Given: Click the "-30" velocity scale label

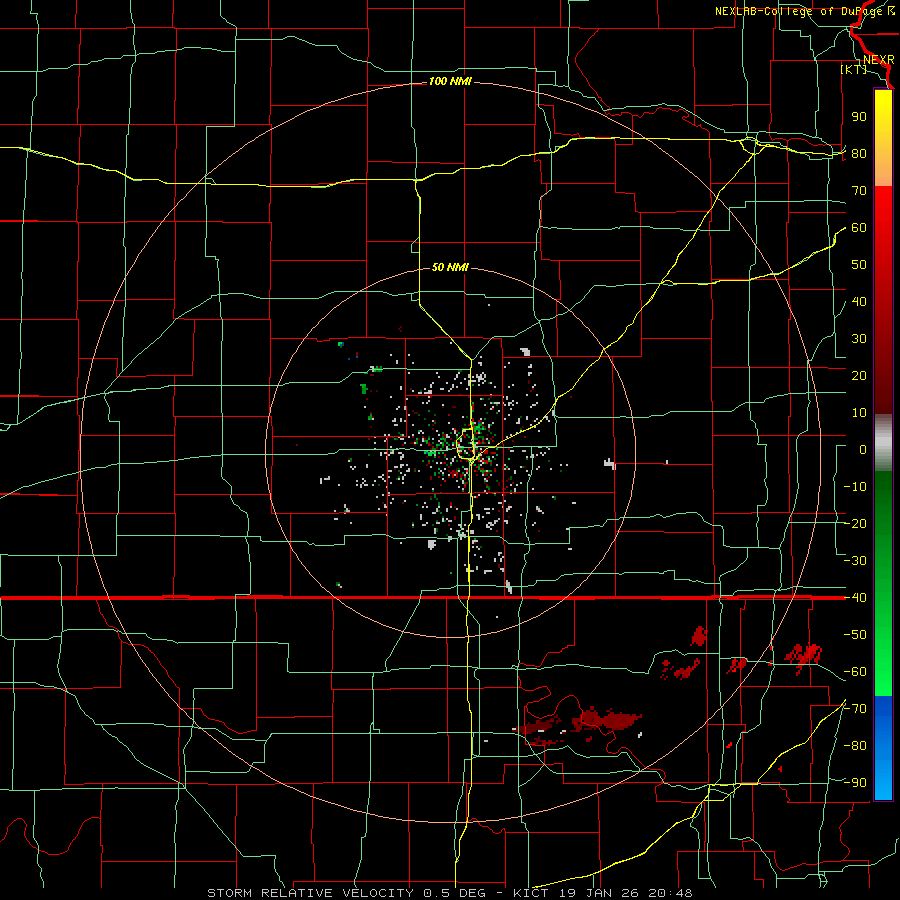Looking at the screenshot, I should pos(855,561).
